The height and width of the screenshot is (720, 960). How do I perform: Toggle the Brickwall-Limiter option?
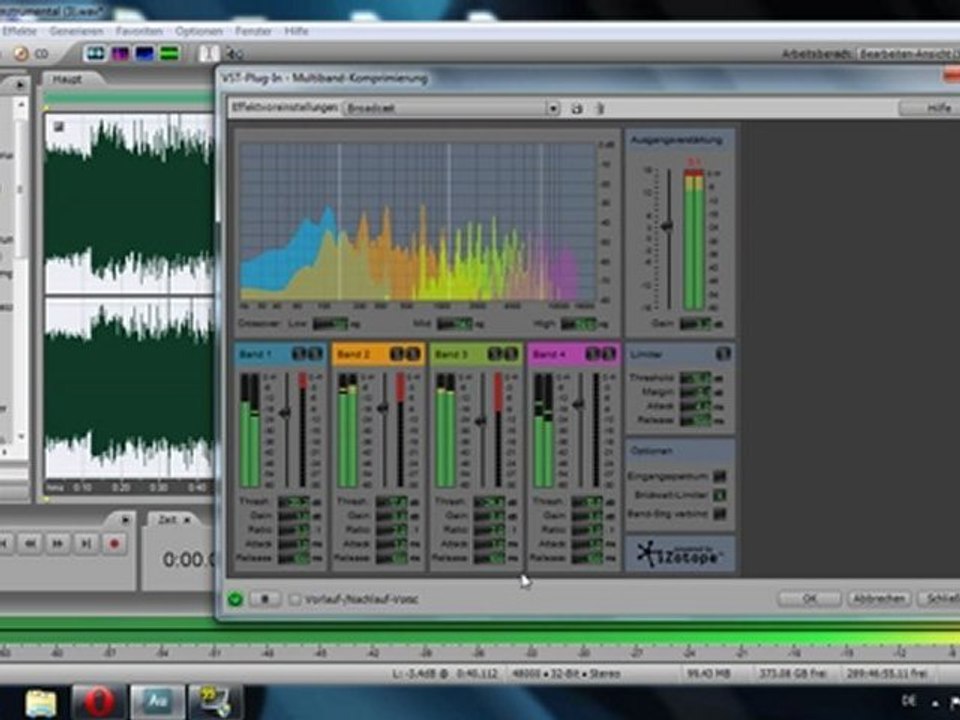[719, 495]
